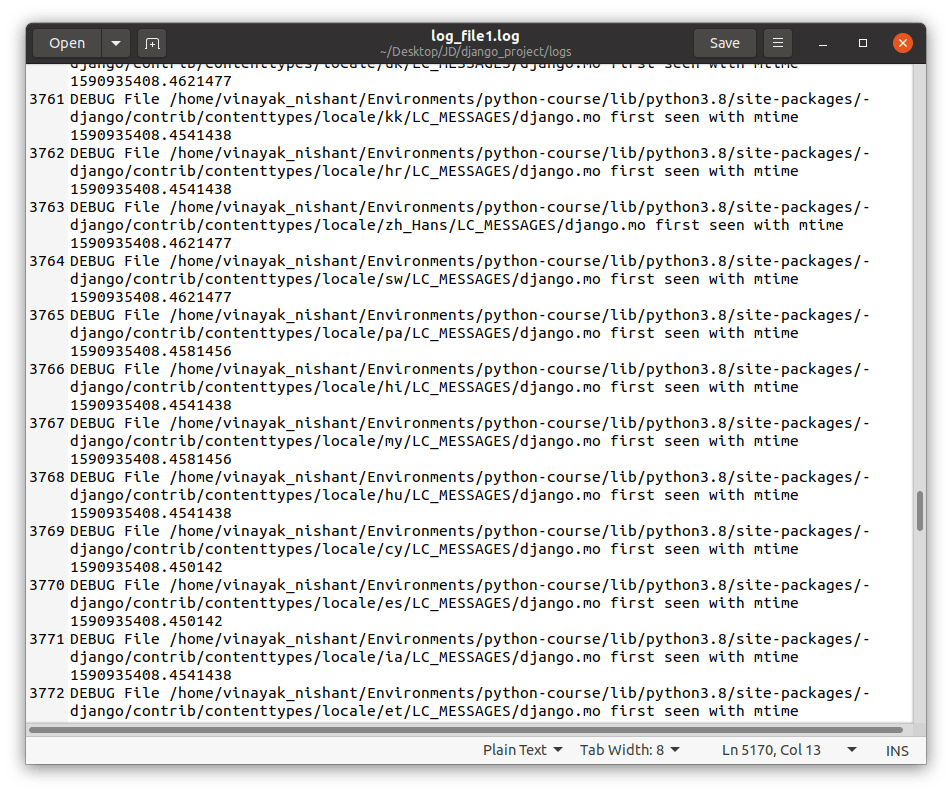Expand recent documents beside the Open button

[x=115, y=43]
